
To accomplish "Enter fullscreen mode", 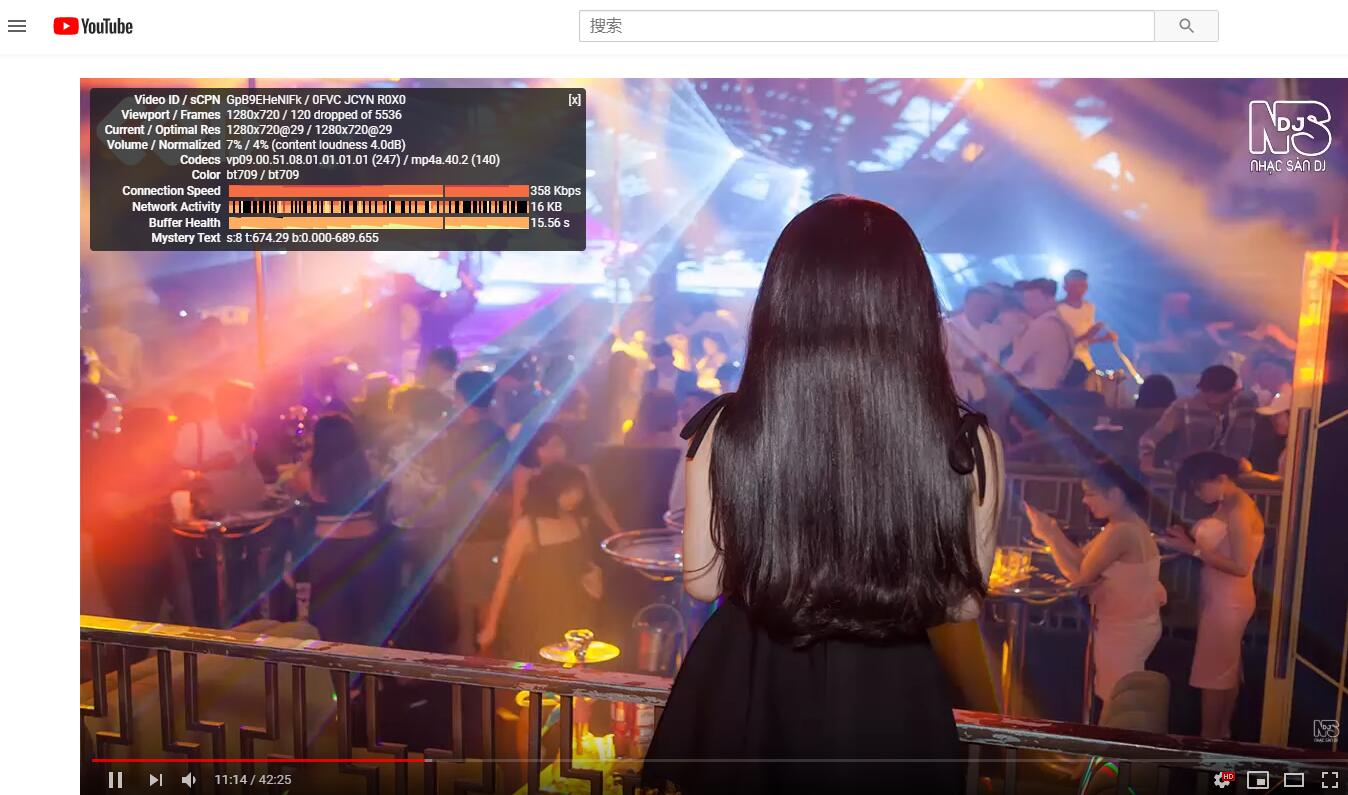I will pos(1329,780).
